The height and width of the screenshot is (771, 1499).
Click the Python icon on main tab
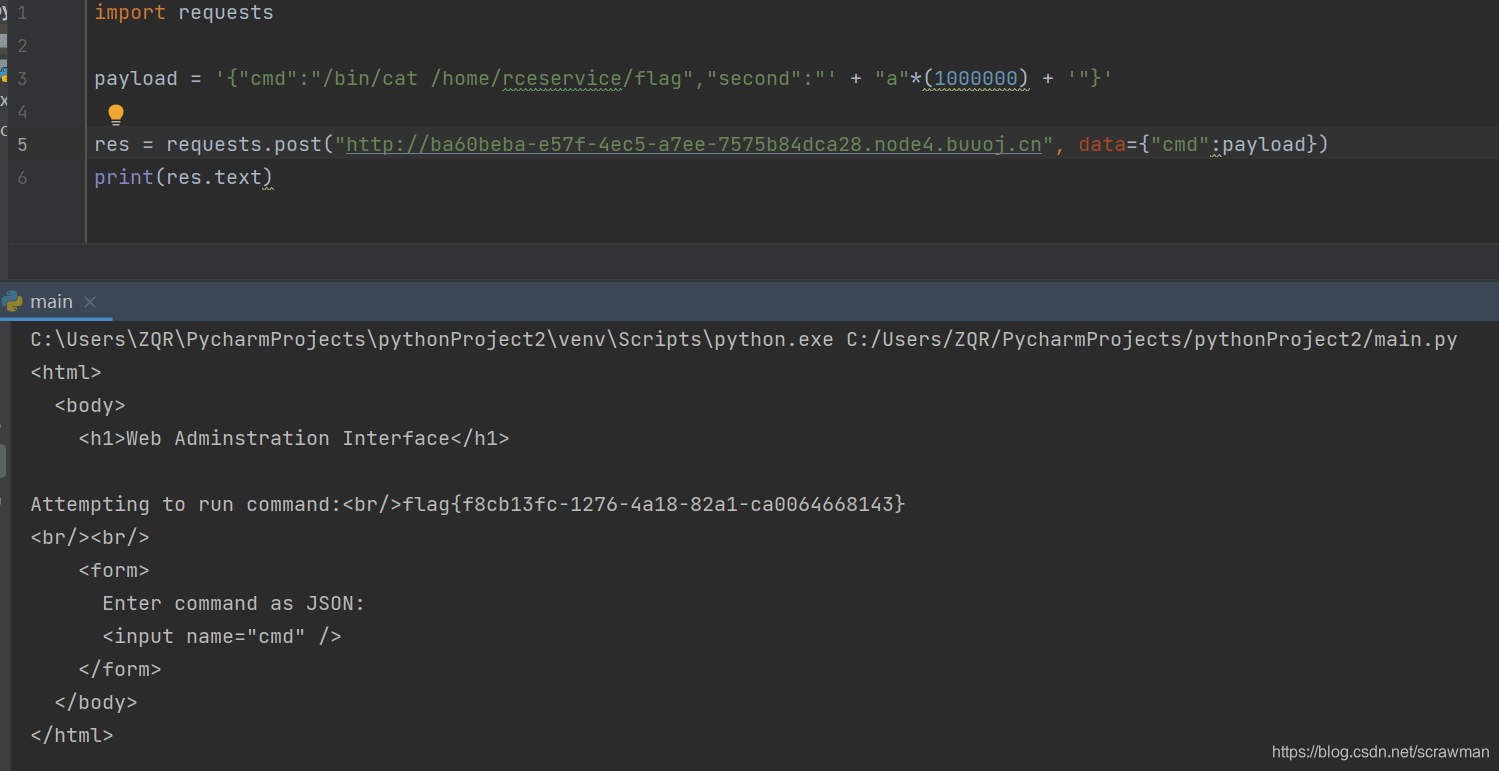[12, 301]
